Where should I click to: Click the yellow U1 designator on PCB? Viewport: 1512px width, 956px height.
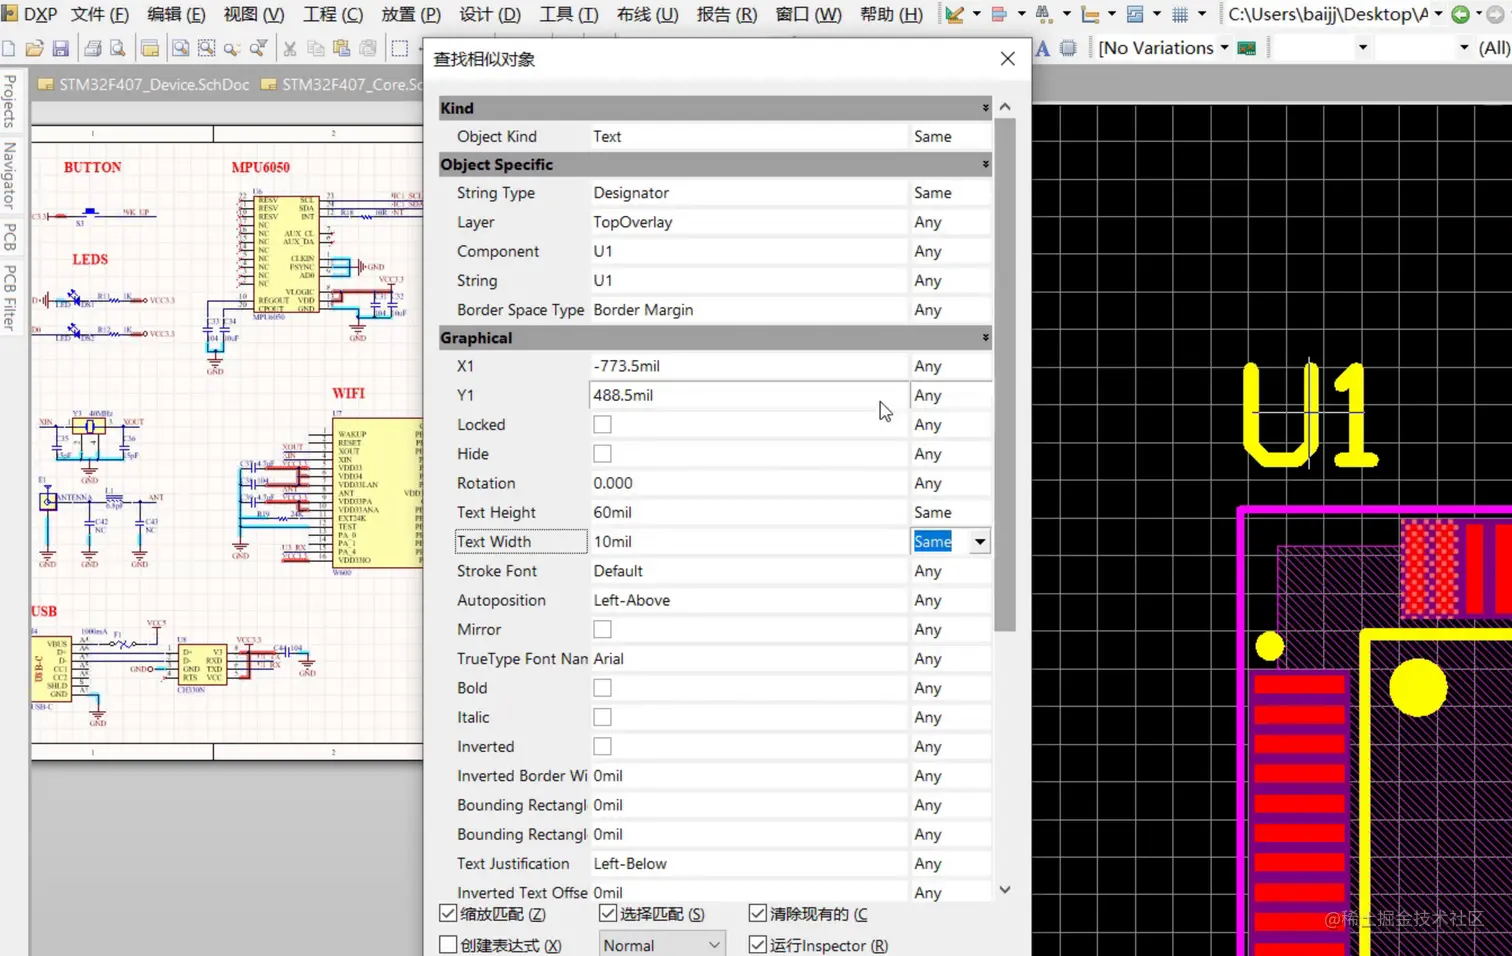point(1309,414)
